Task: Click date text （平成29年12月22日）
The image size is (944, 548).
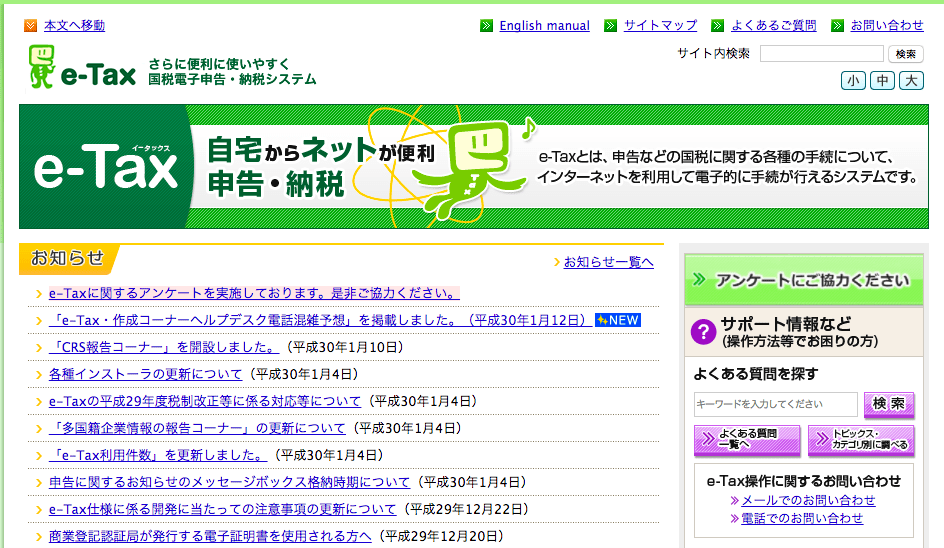Action: pyautogui.click(x=467, y=509)
